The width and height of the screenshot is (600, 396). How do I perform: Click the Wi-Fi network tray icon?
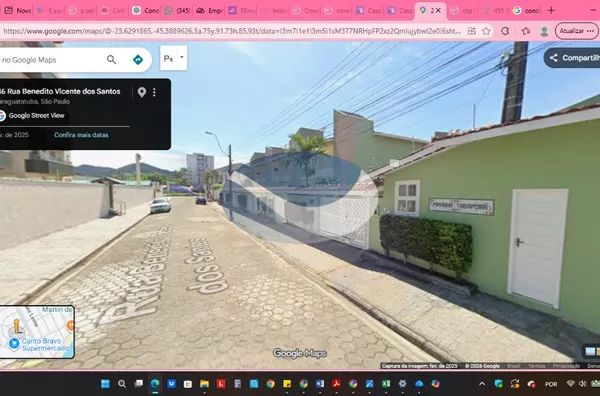click(571, 384)
